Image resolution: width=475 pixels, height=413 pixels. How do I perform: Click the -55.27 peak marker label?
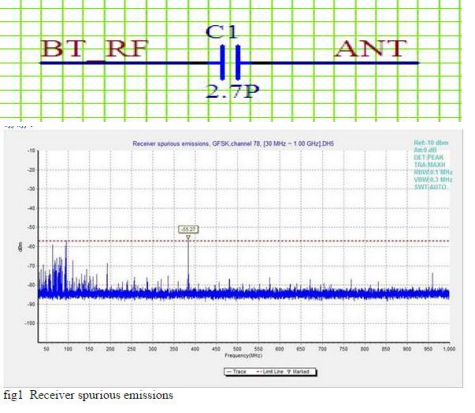pyautogui.click(x=188, y=229)
